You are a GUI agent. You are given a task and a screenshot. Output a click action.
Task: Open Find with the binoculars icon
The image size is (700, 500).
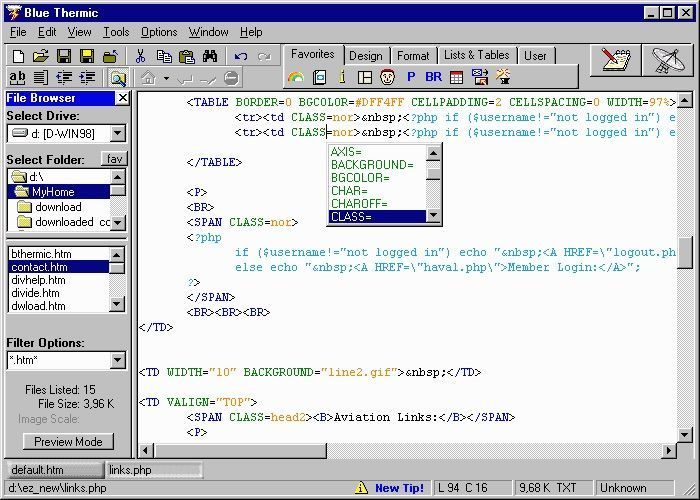click(210, 56)
